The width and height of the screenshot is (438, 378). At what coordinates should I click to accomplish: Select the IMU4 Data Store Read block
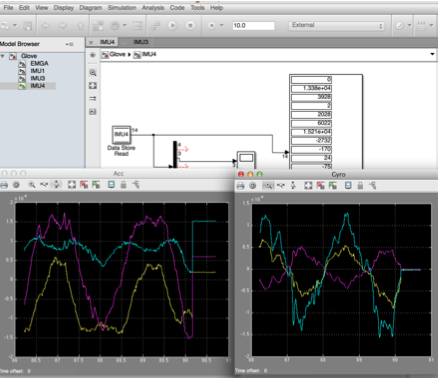(121, 135)
